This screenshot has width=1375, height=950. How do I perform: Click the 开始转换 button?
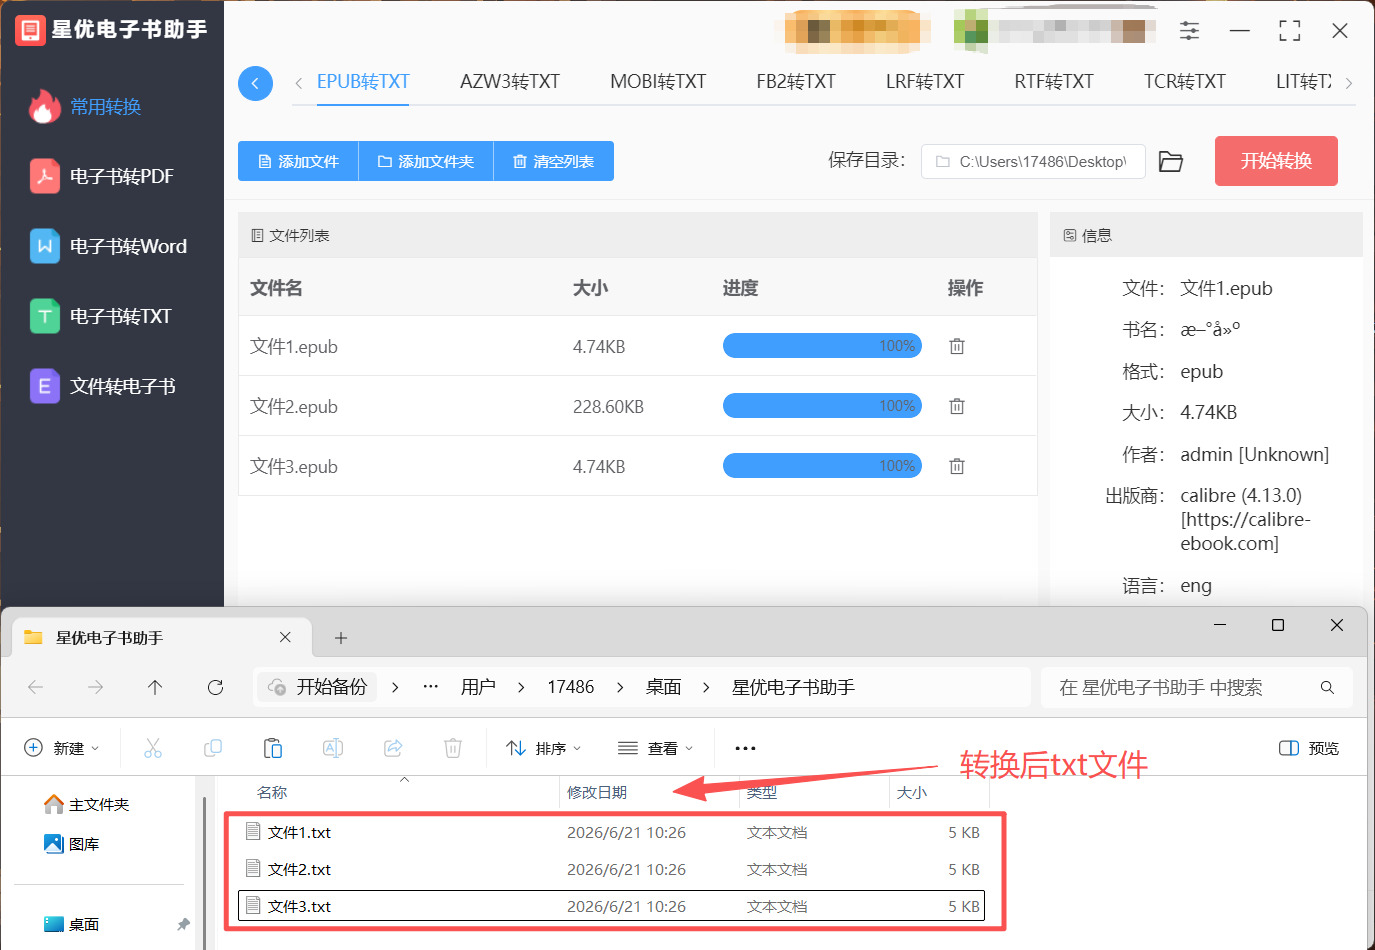(1276, 161)
